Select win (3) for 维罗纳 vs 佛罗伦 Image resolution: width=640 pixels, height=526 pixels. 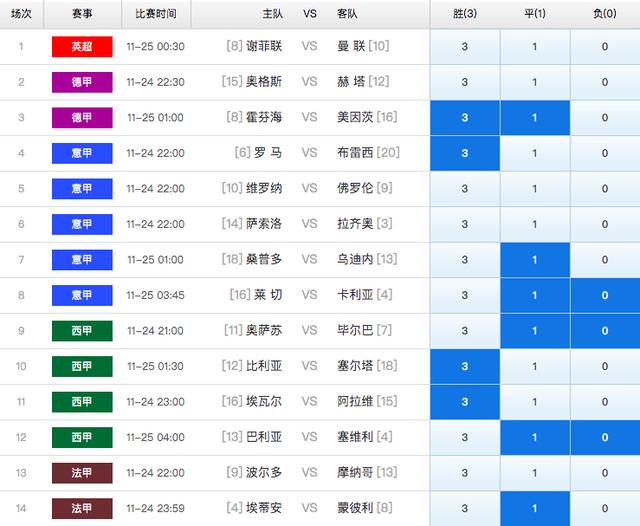pyautogui.click(x=465, y=189)
